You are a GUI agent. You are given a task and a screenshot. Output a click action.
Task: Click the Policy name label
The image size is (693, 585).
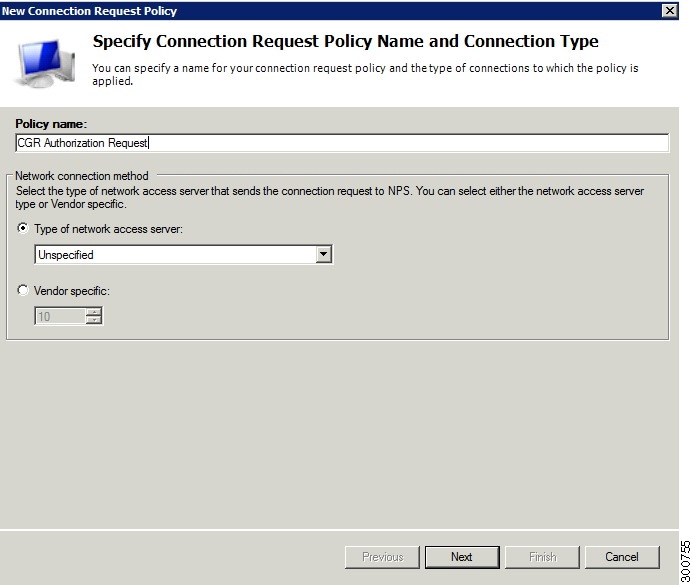pos(51,124)
